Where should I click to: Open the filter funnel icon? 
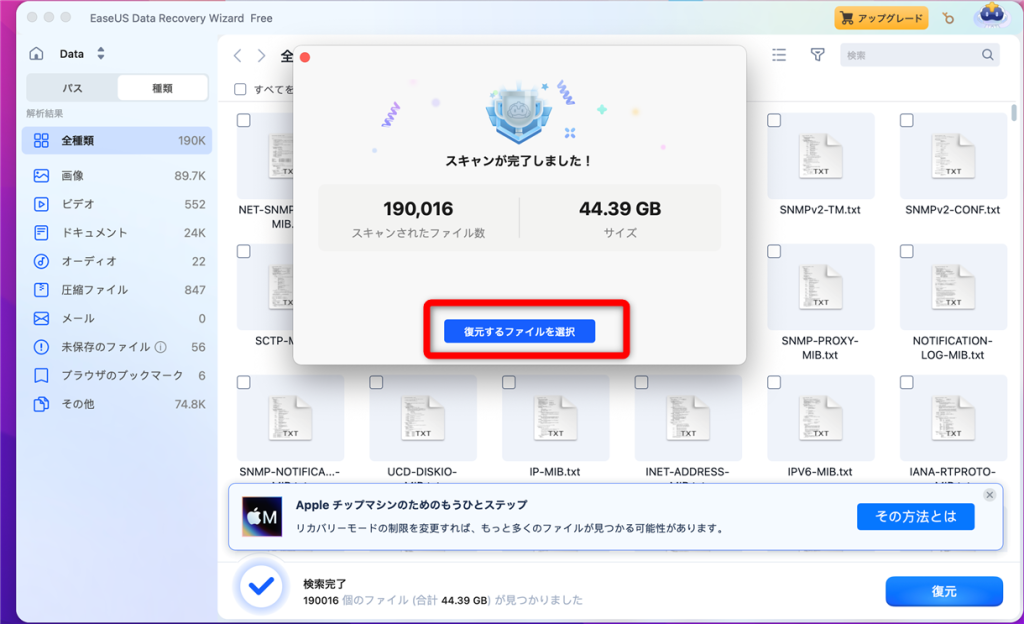pyautogui.click(x=817, y=55)
